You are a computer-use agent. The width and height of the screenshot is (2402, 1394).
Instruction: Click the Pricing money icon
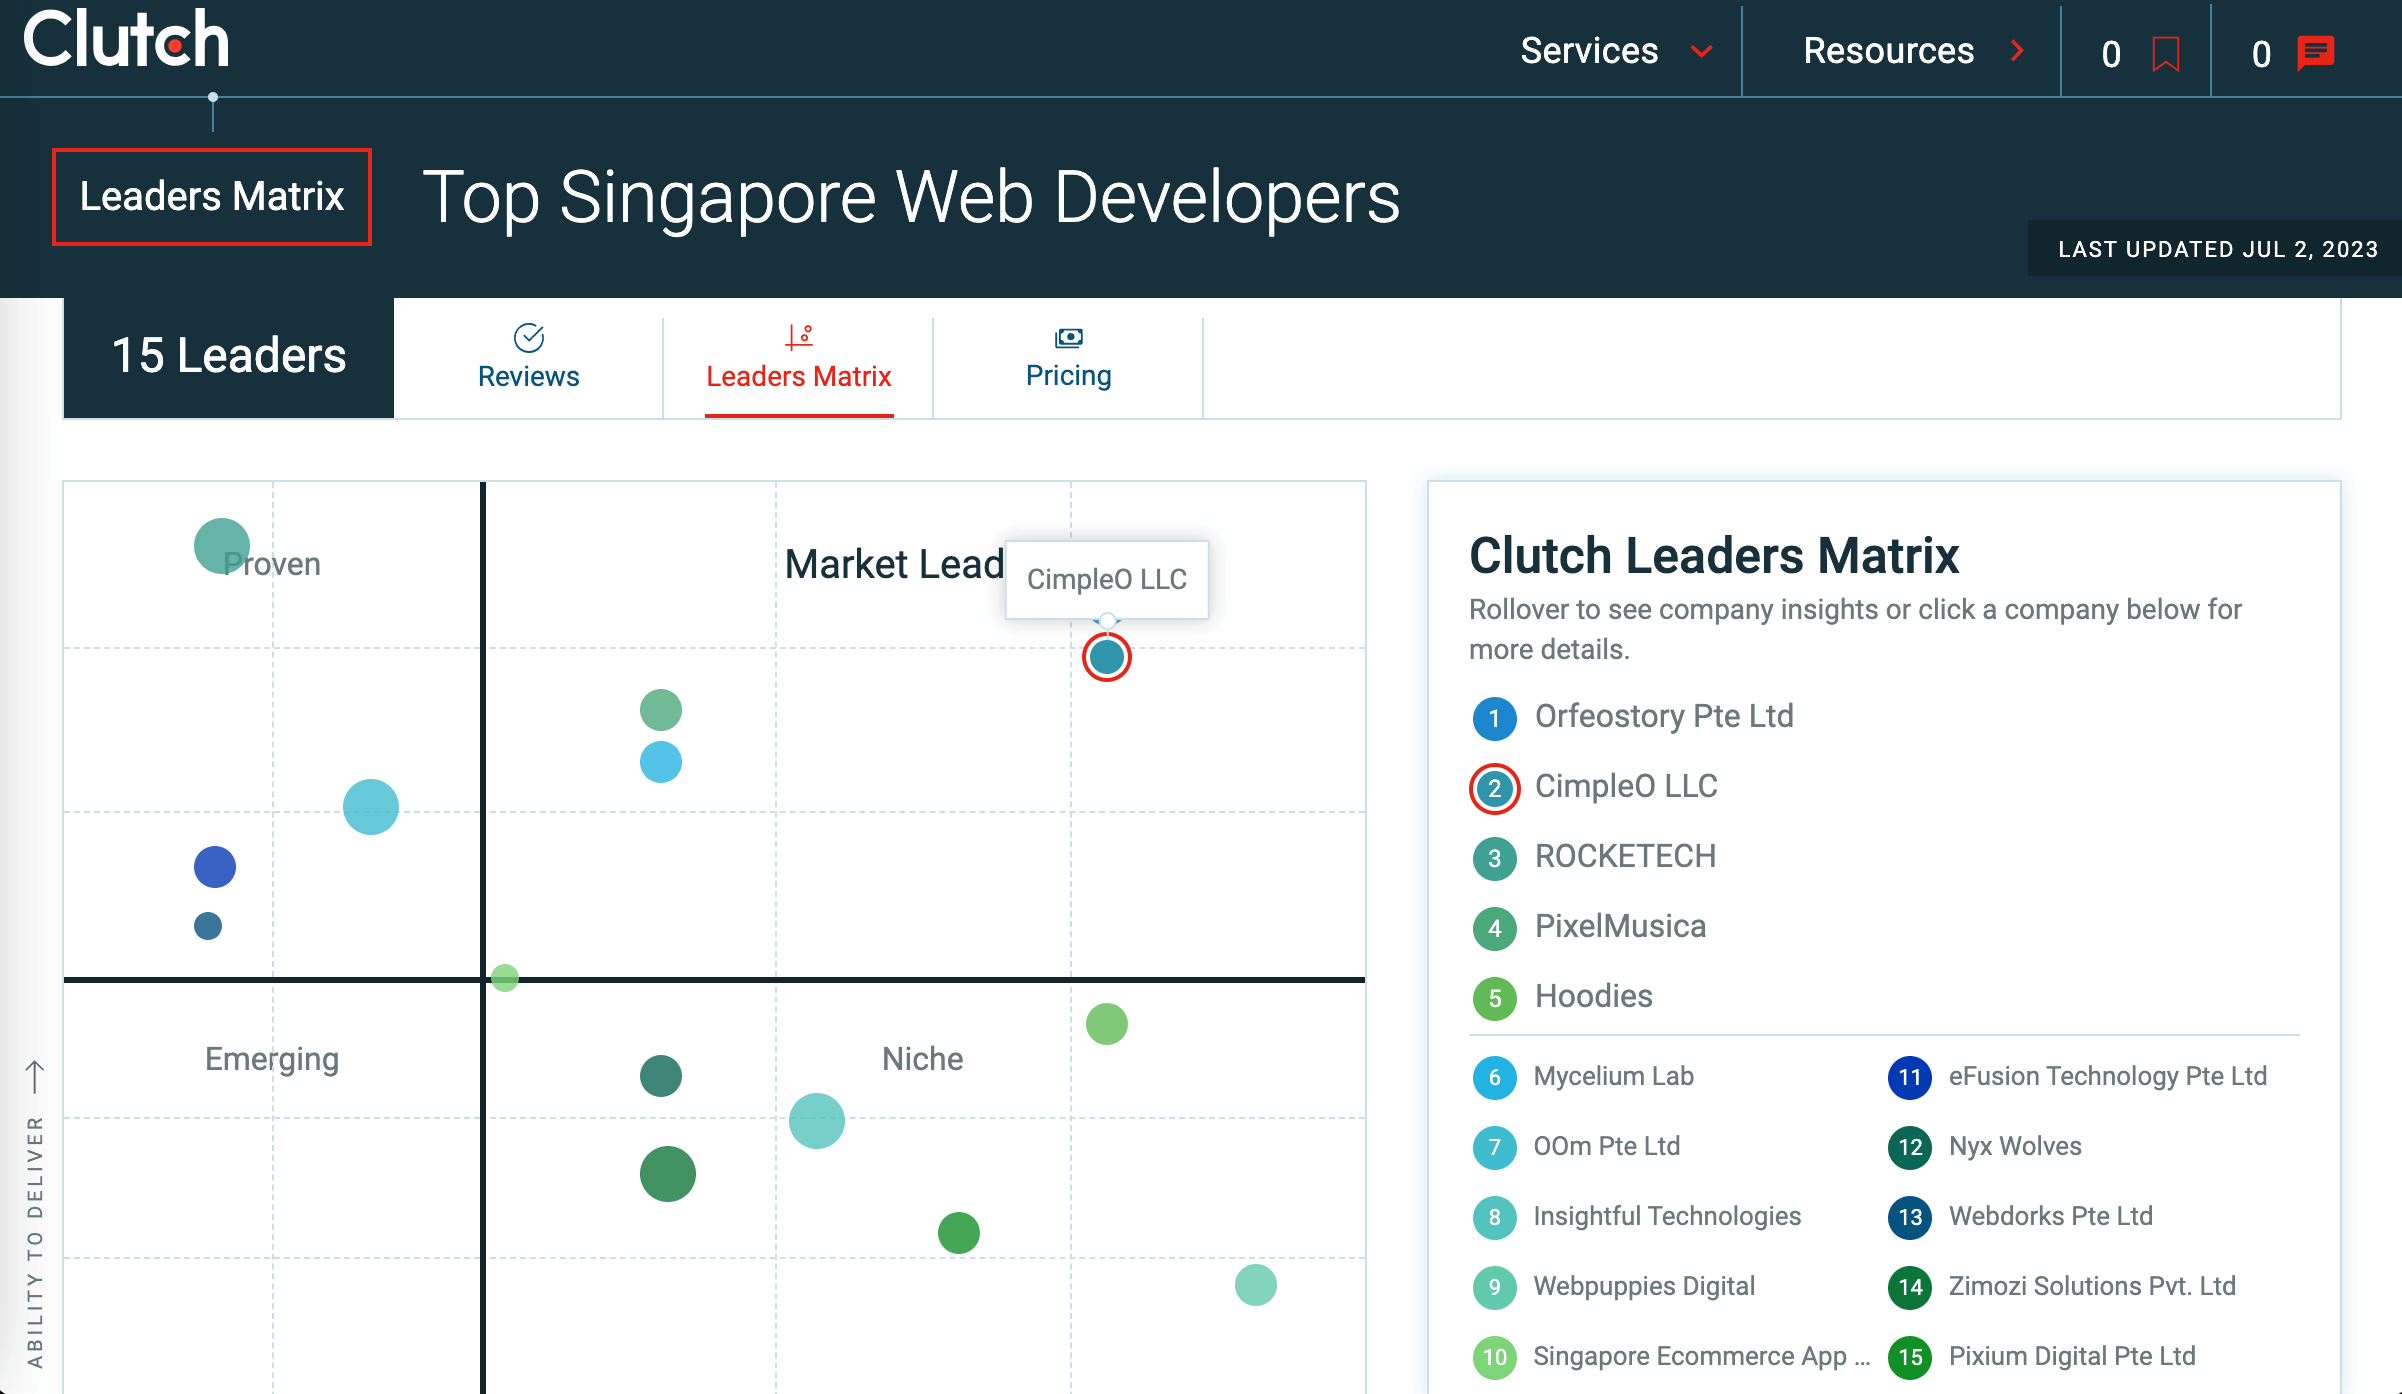[1069, 338]
